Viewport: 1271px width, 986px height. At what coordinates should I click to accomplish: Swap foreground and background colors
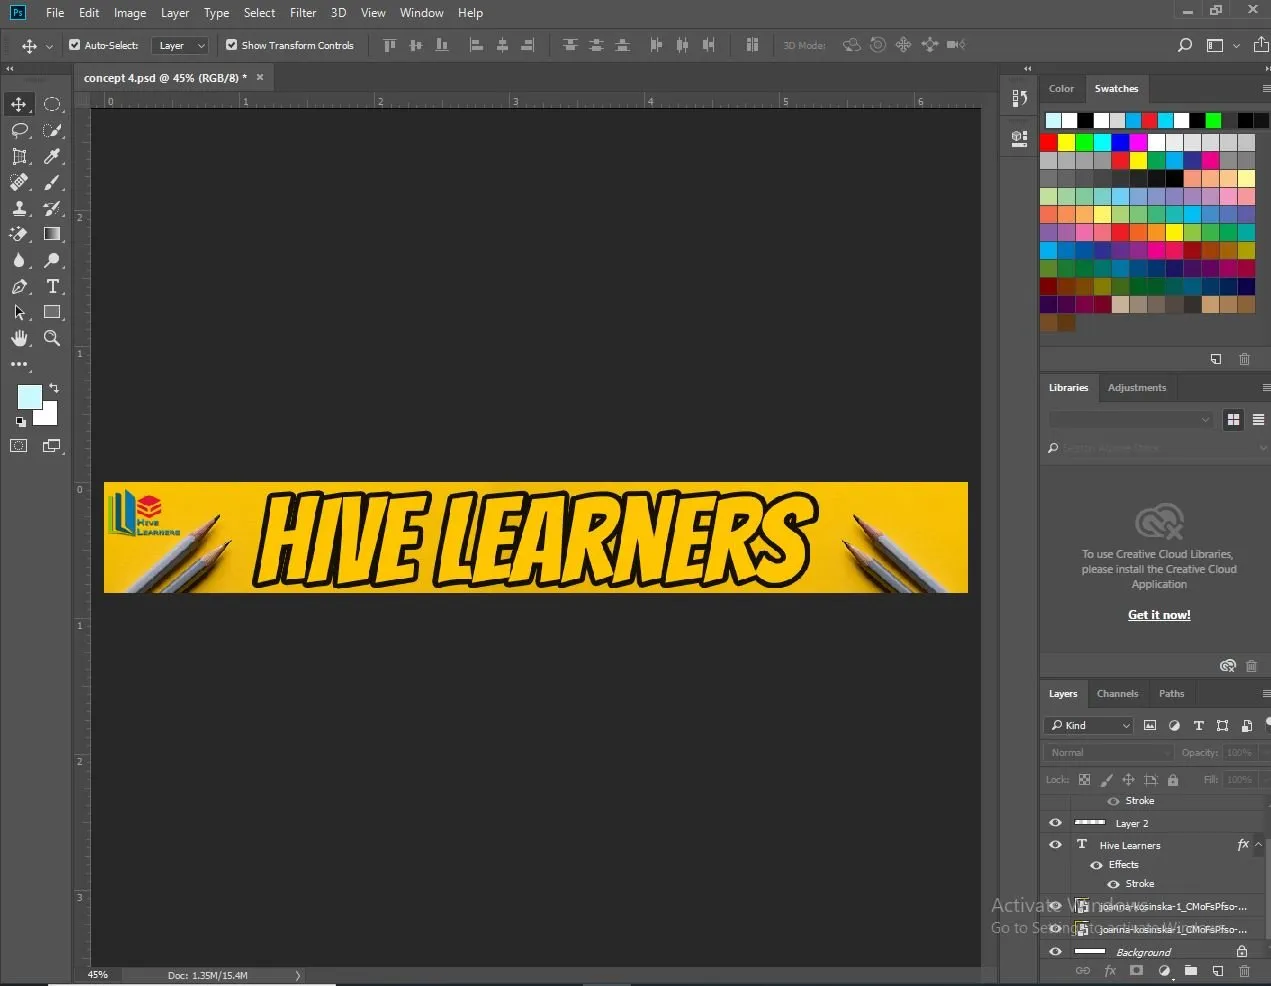click(x=54, y=387)
